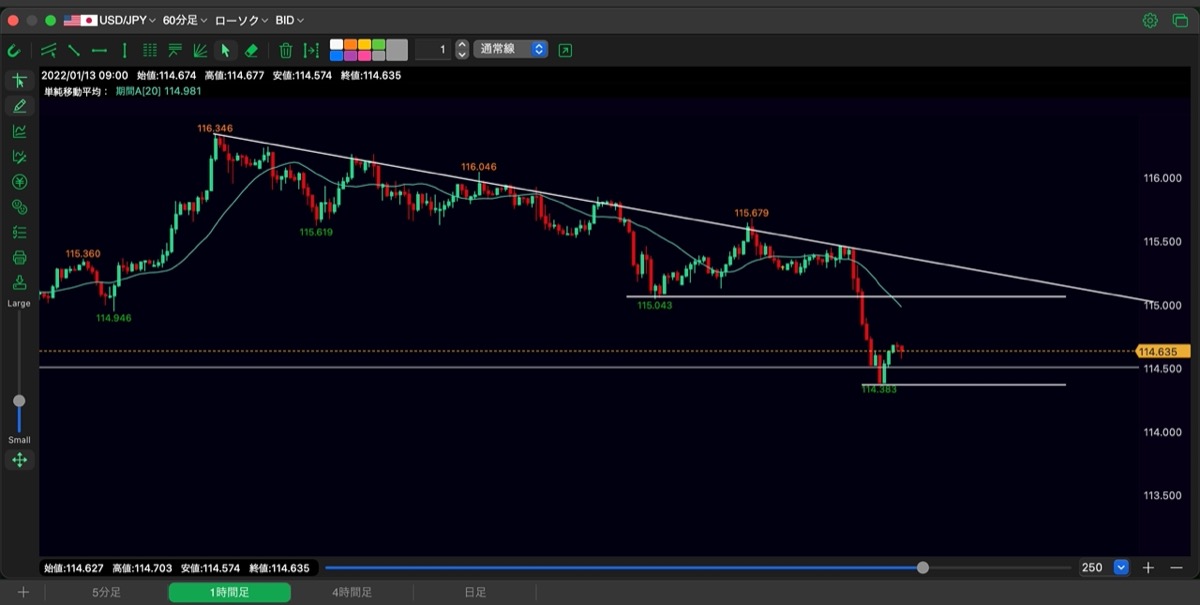This screenshot has width=1200, height=605.
Task: Open chart settings gear icon
Action: [x=1150, y=20]
